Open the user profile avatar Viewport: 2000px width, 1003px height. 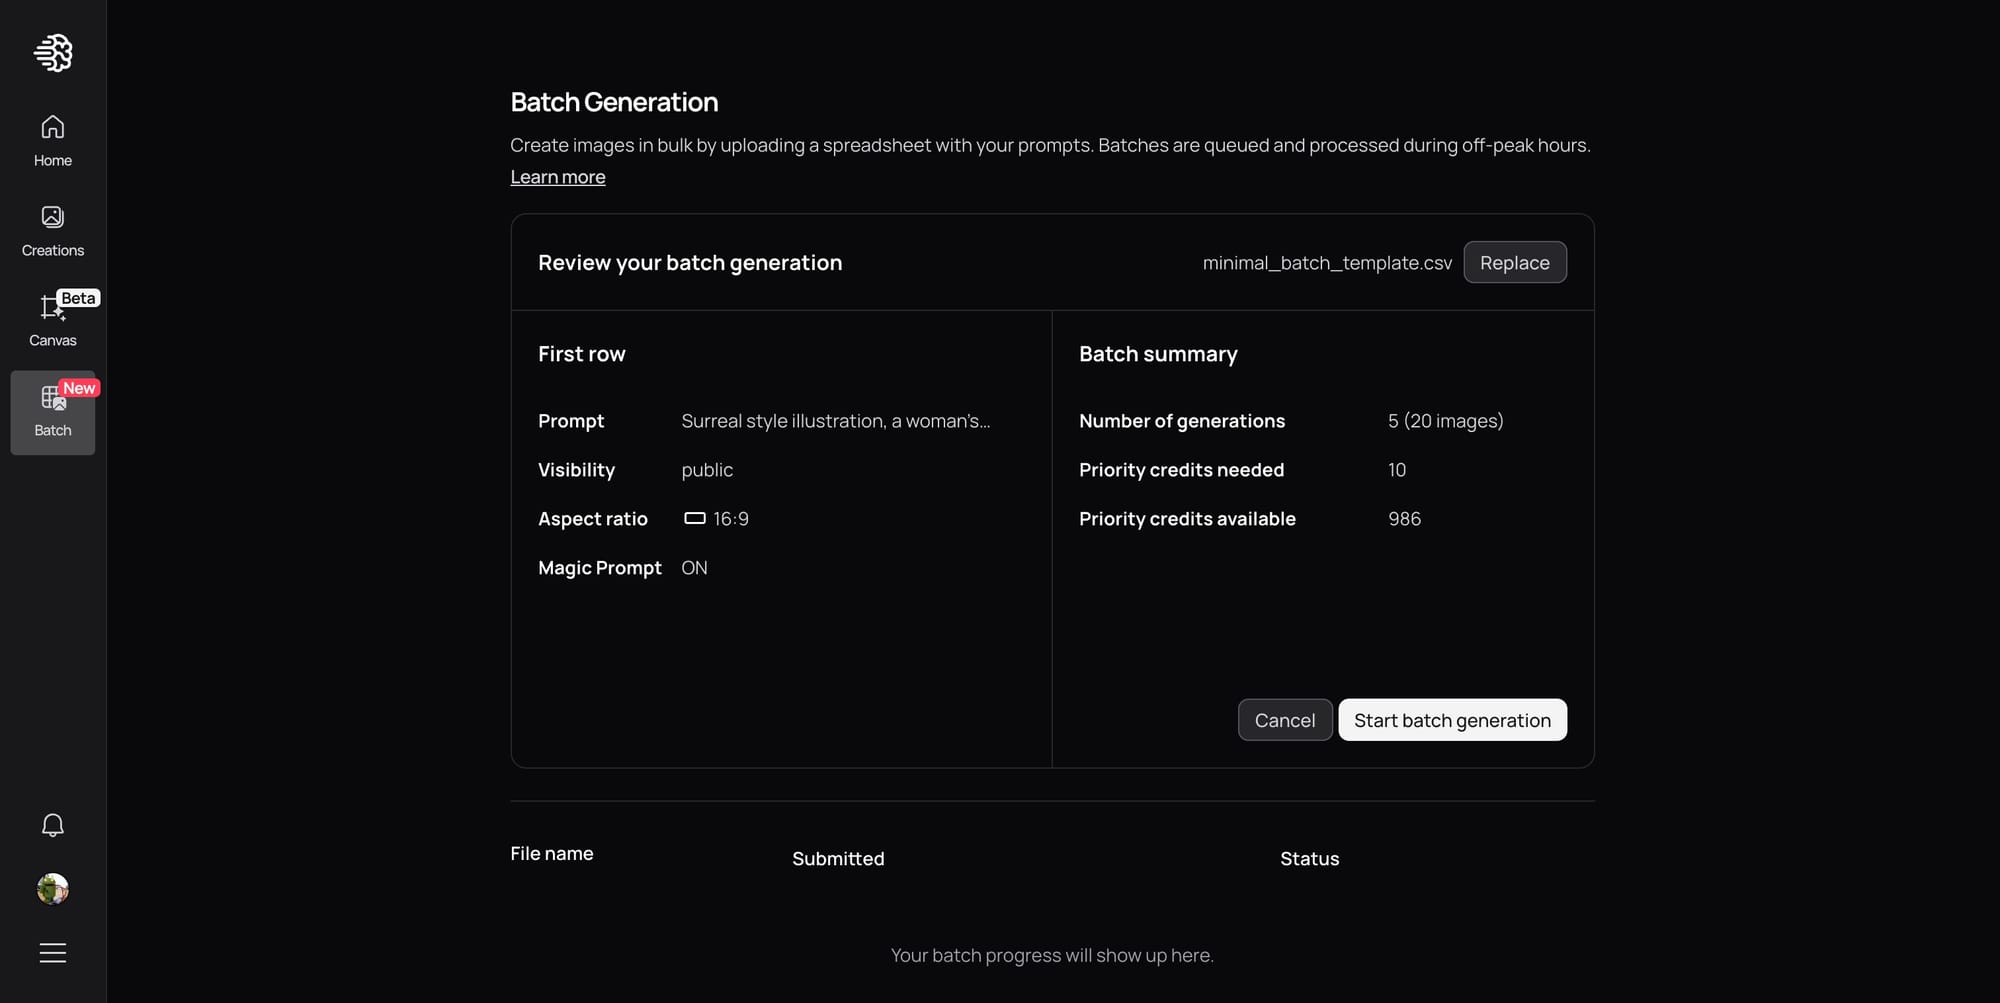click(53, 888)
